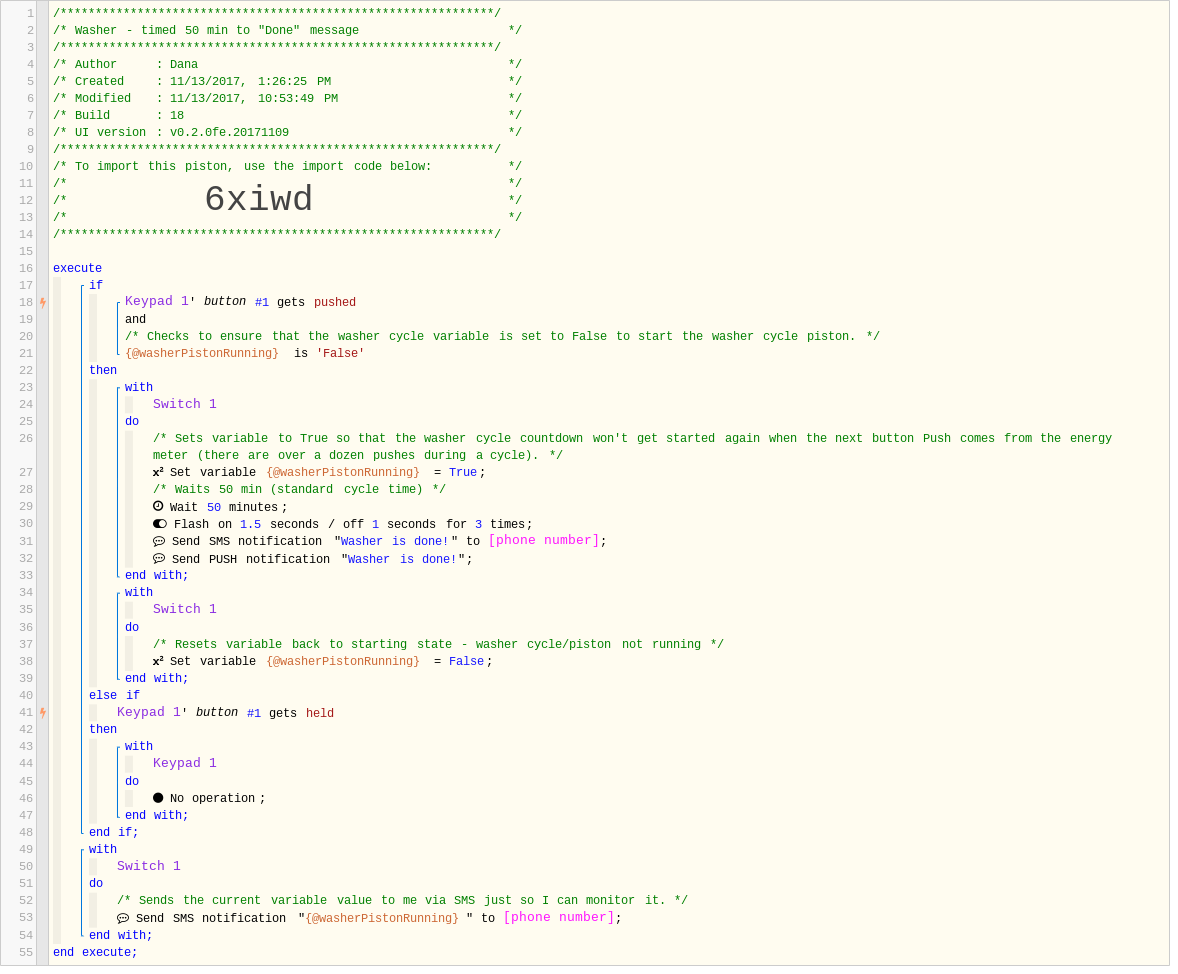Click 'end with;' on line 39

[157, 679]
